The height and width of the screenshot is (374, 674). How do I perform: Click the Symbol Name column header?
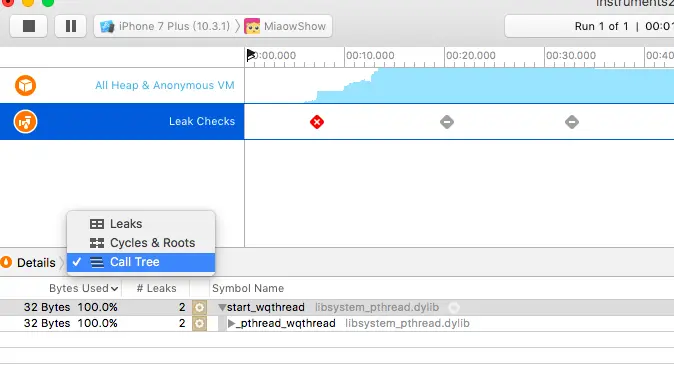pyautogui.click(x=248, y=288)
